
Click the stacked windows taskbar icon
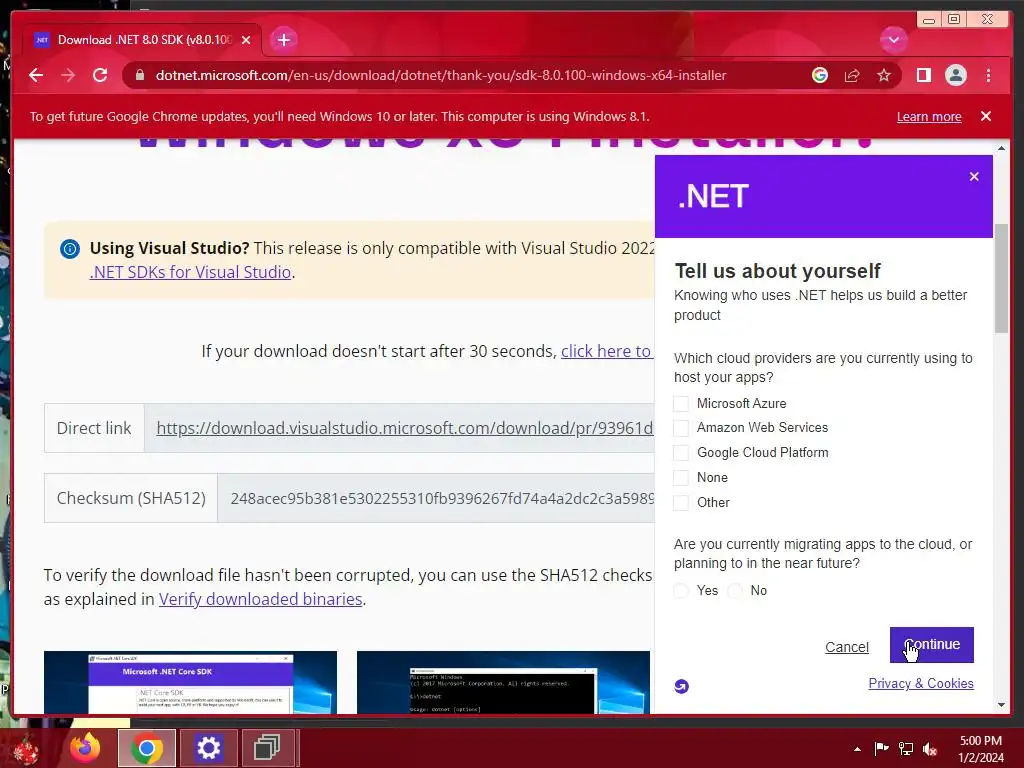click(267, 748)
